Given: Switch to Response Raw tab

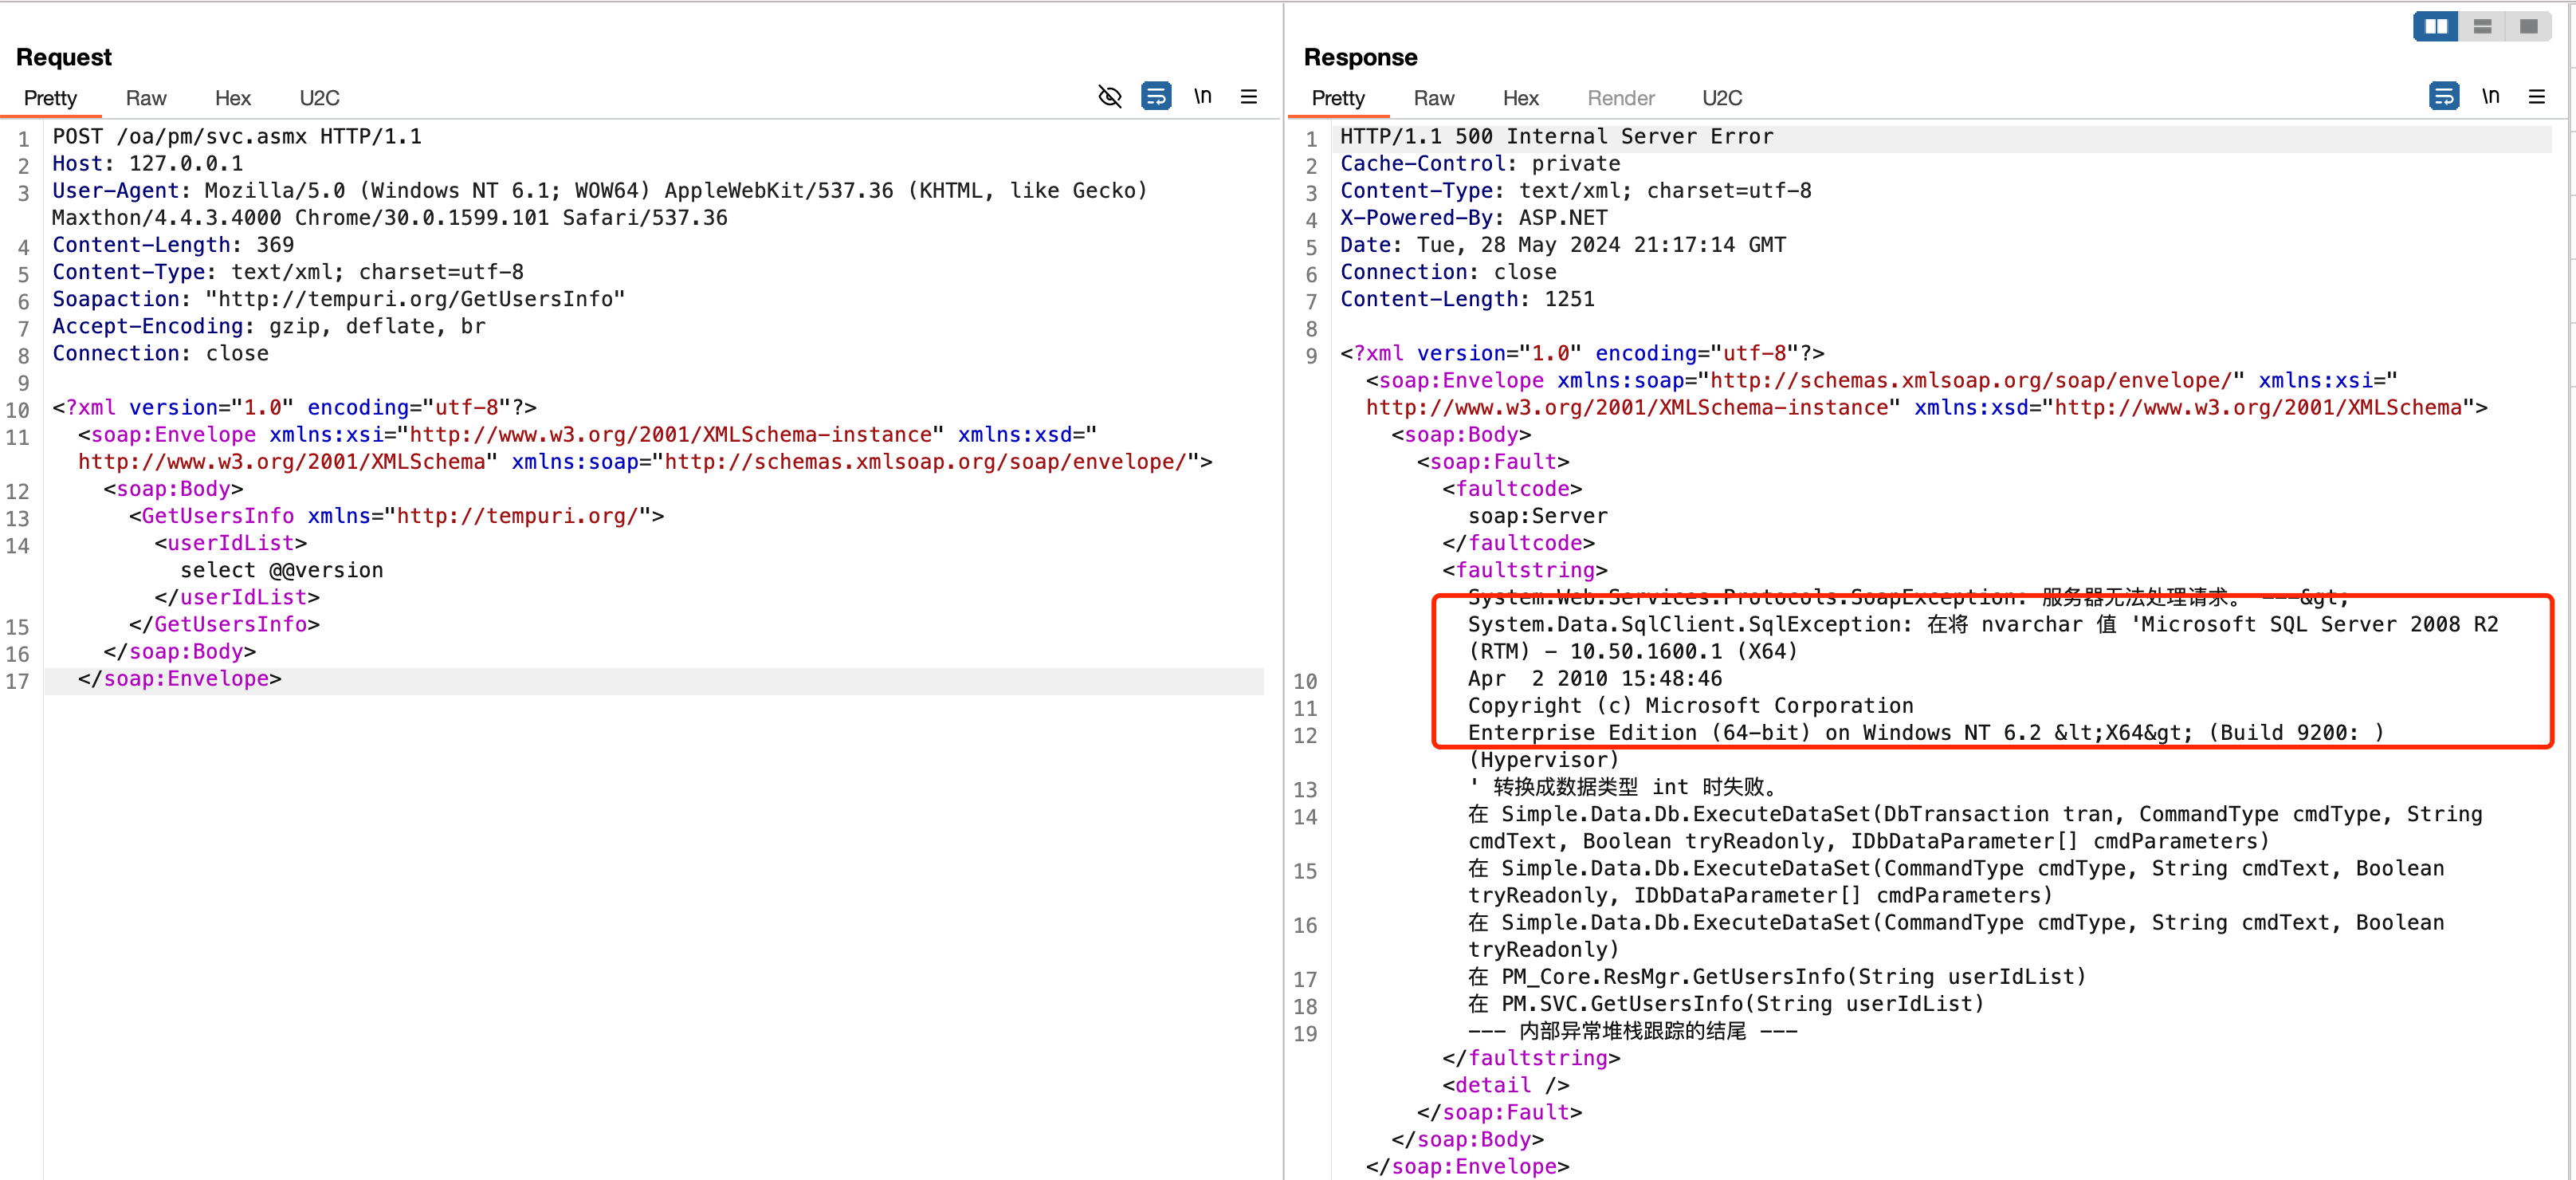Looking at the screenshot, I should click(1434, 98).
